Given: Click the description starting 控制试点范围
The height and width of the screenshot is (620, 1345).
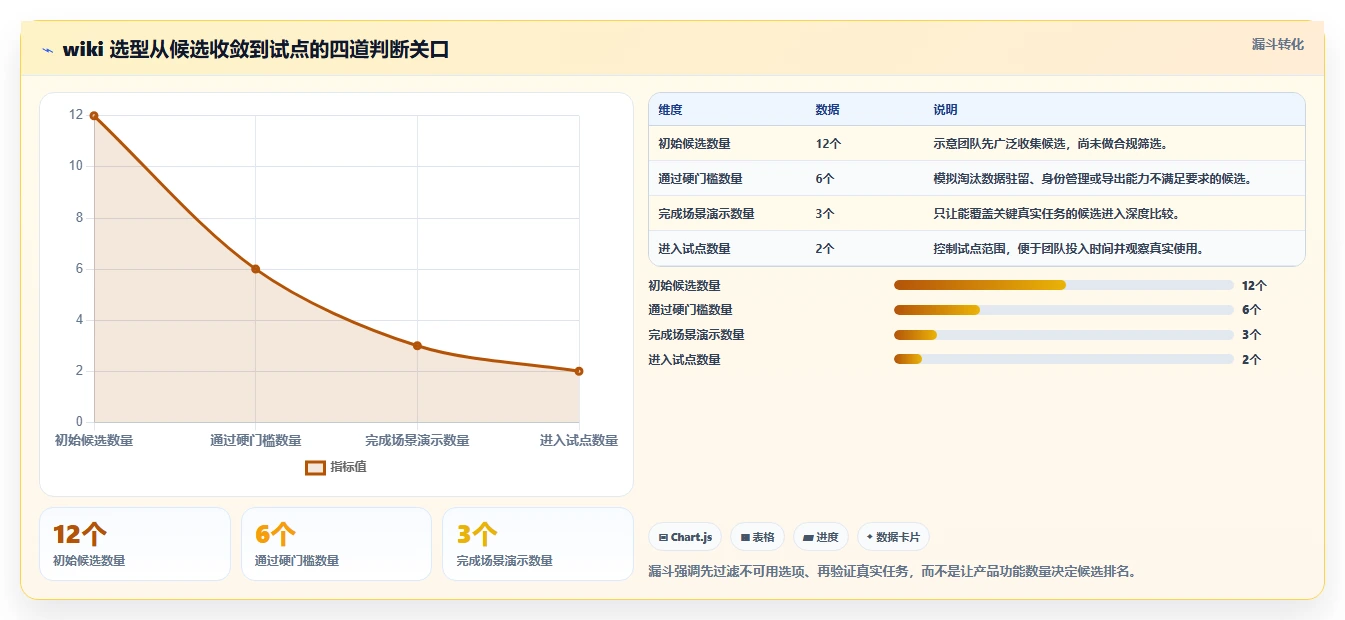Looking at the screenshot, I should pos(1069,249).
